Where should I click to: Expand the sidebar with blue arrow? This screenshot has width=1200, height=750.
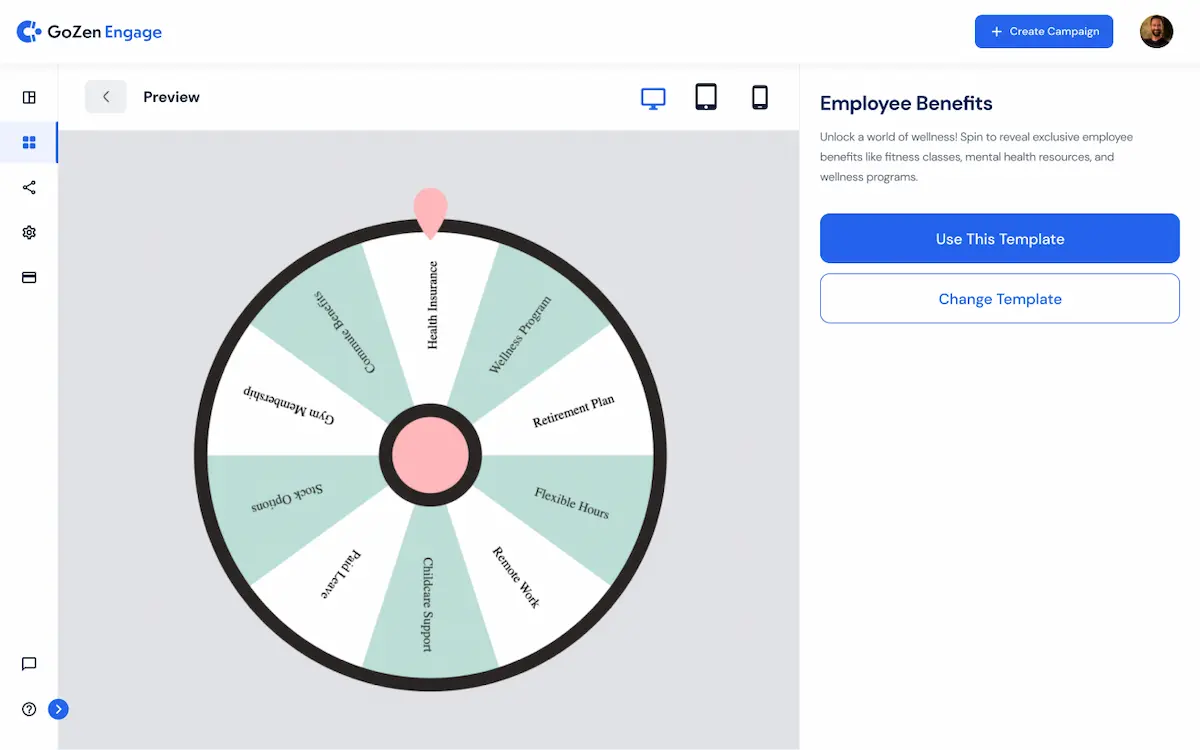coord(59,709)
